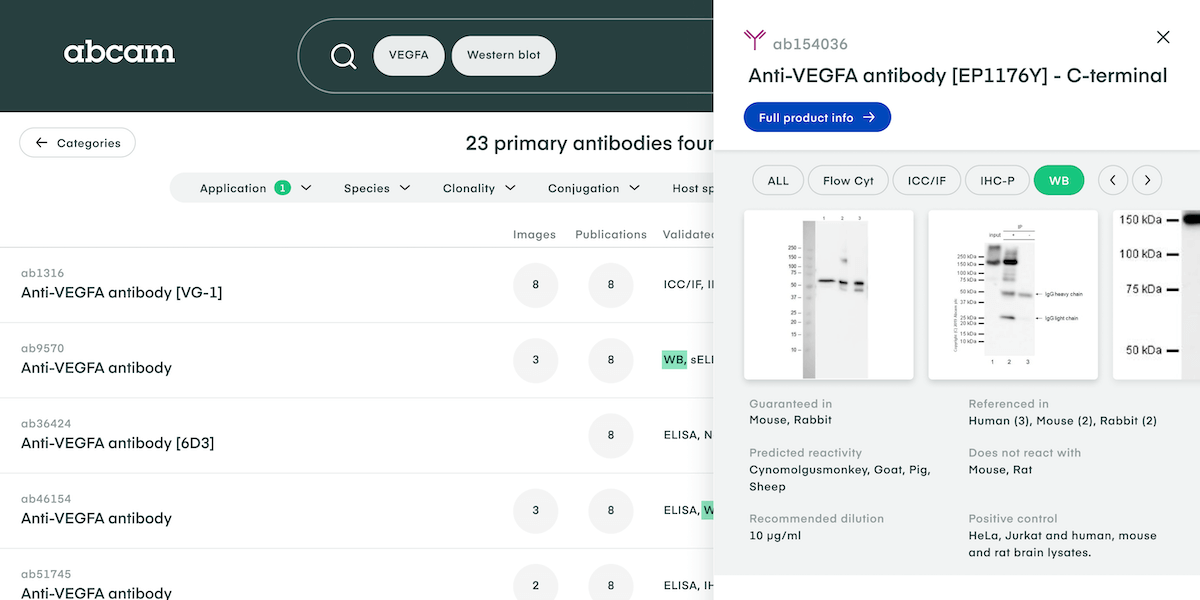Image resolution: width=1200 pixels, height=600 pixels.
Task: Click publications count for ab9570
Action: pos(610,360)
